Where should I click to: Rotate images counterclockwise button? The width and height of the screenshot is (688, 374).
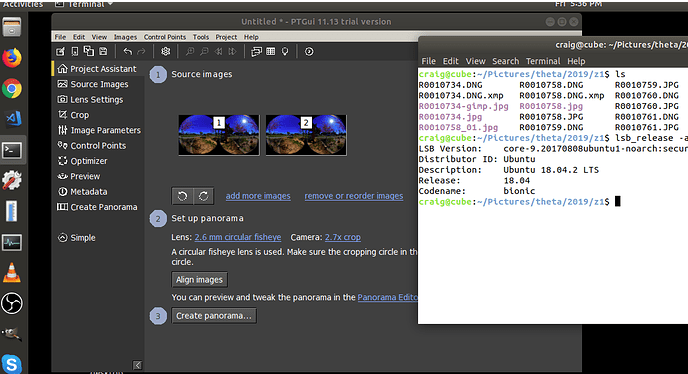[x=183, y=196]
